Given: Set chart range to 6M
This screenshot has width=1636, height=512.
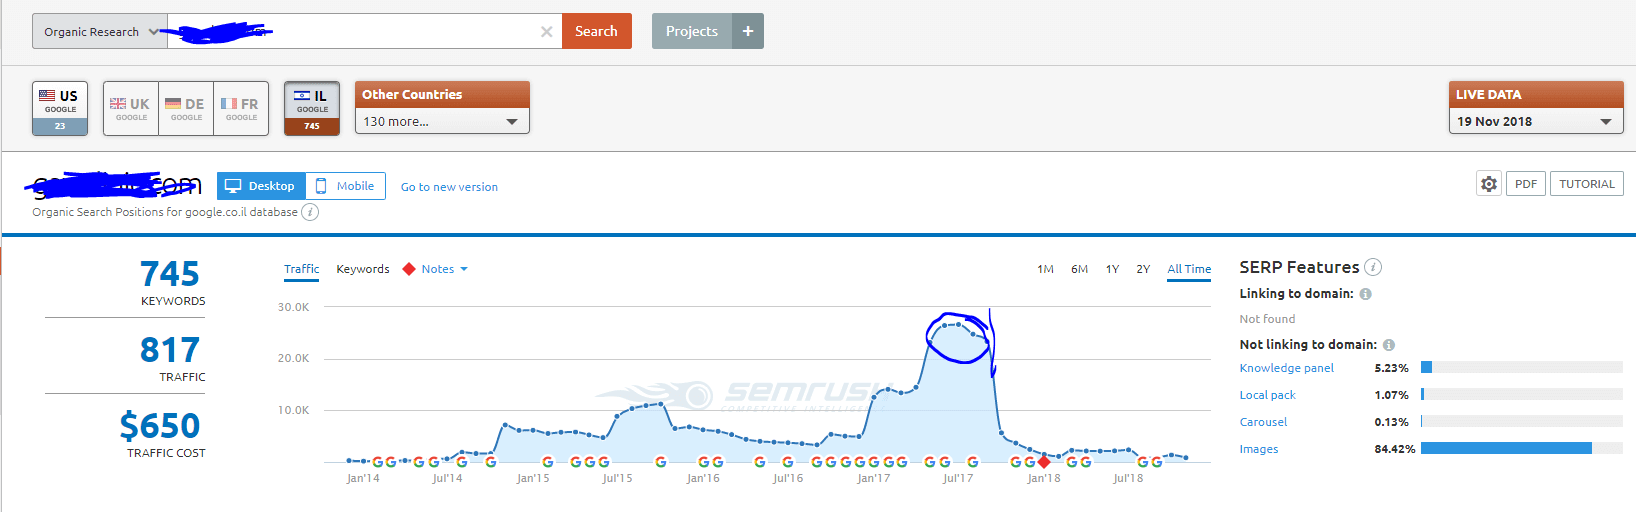Looking at the screenshot, I should [x=1079, y=269].
